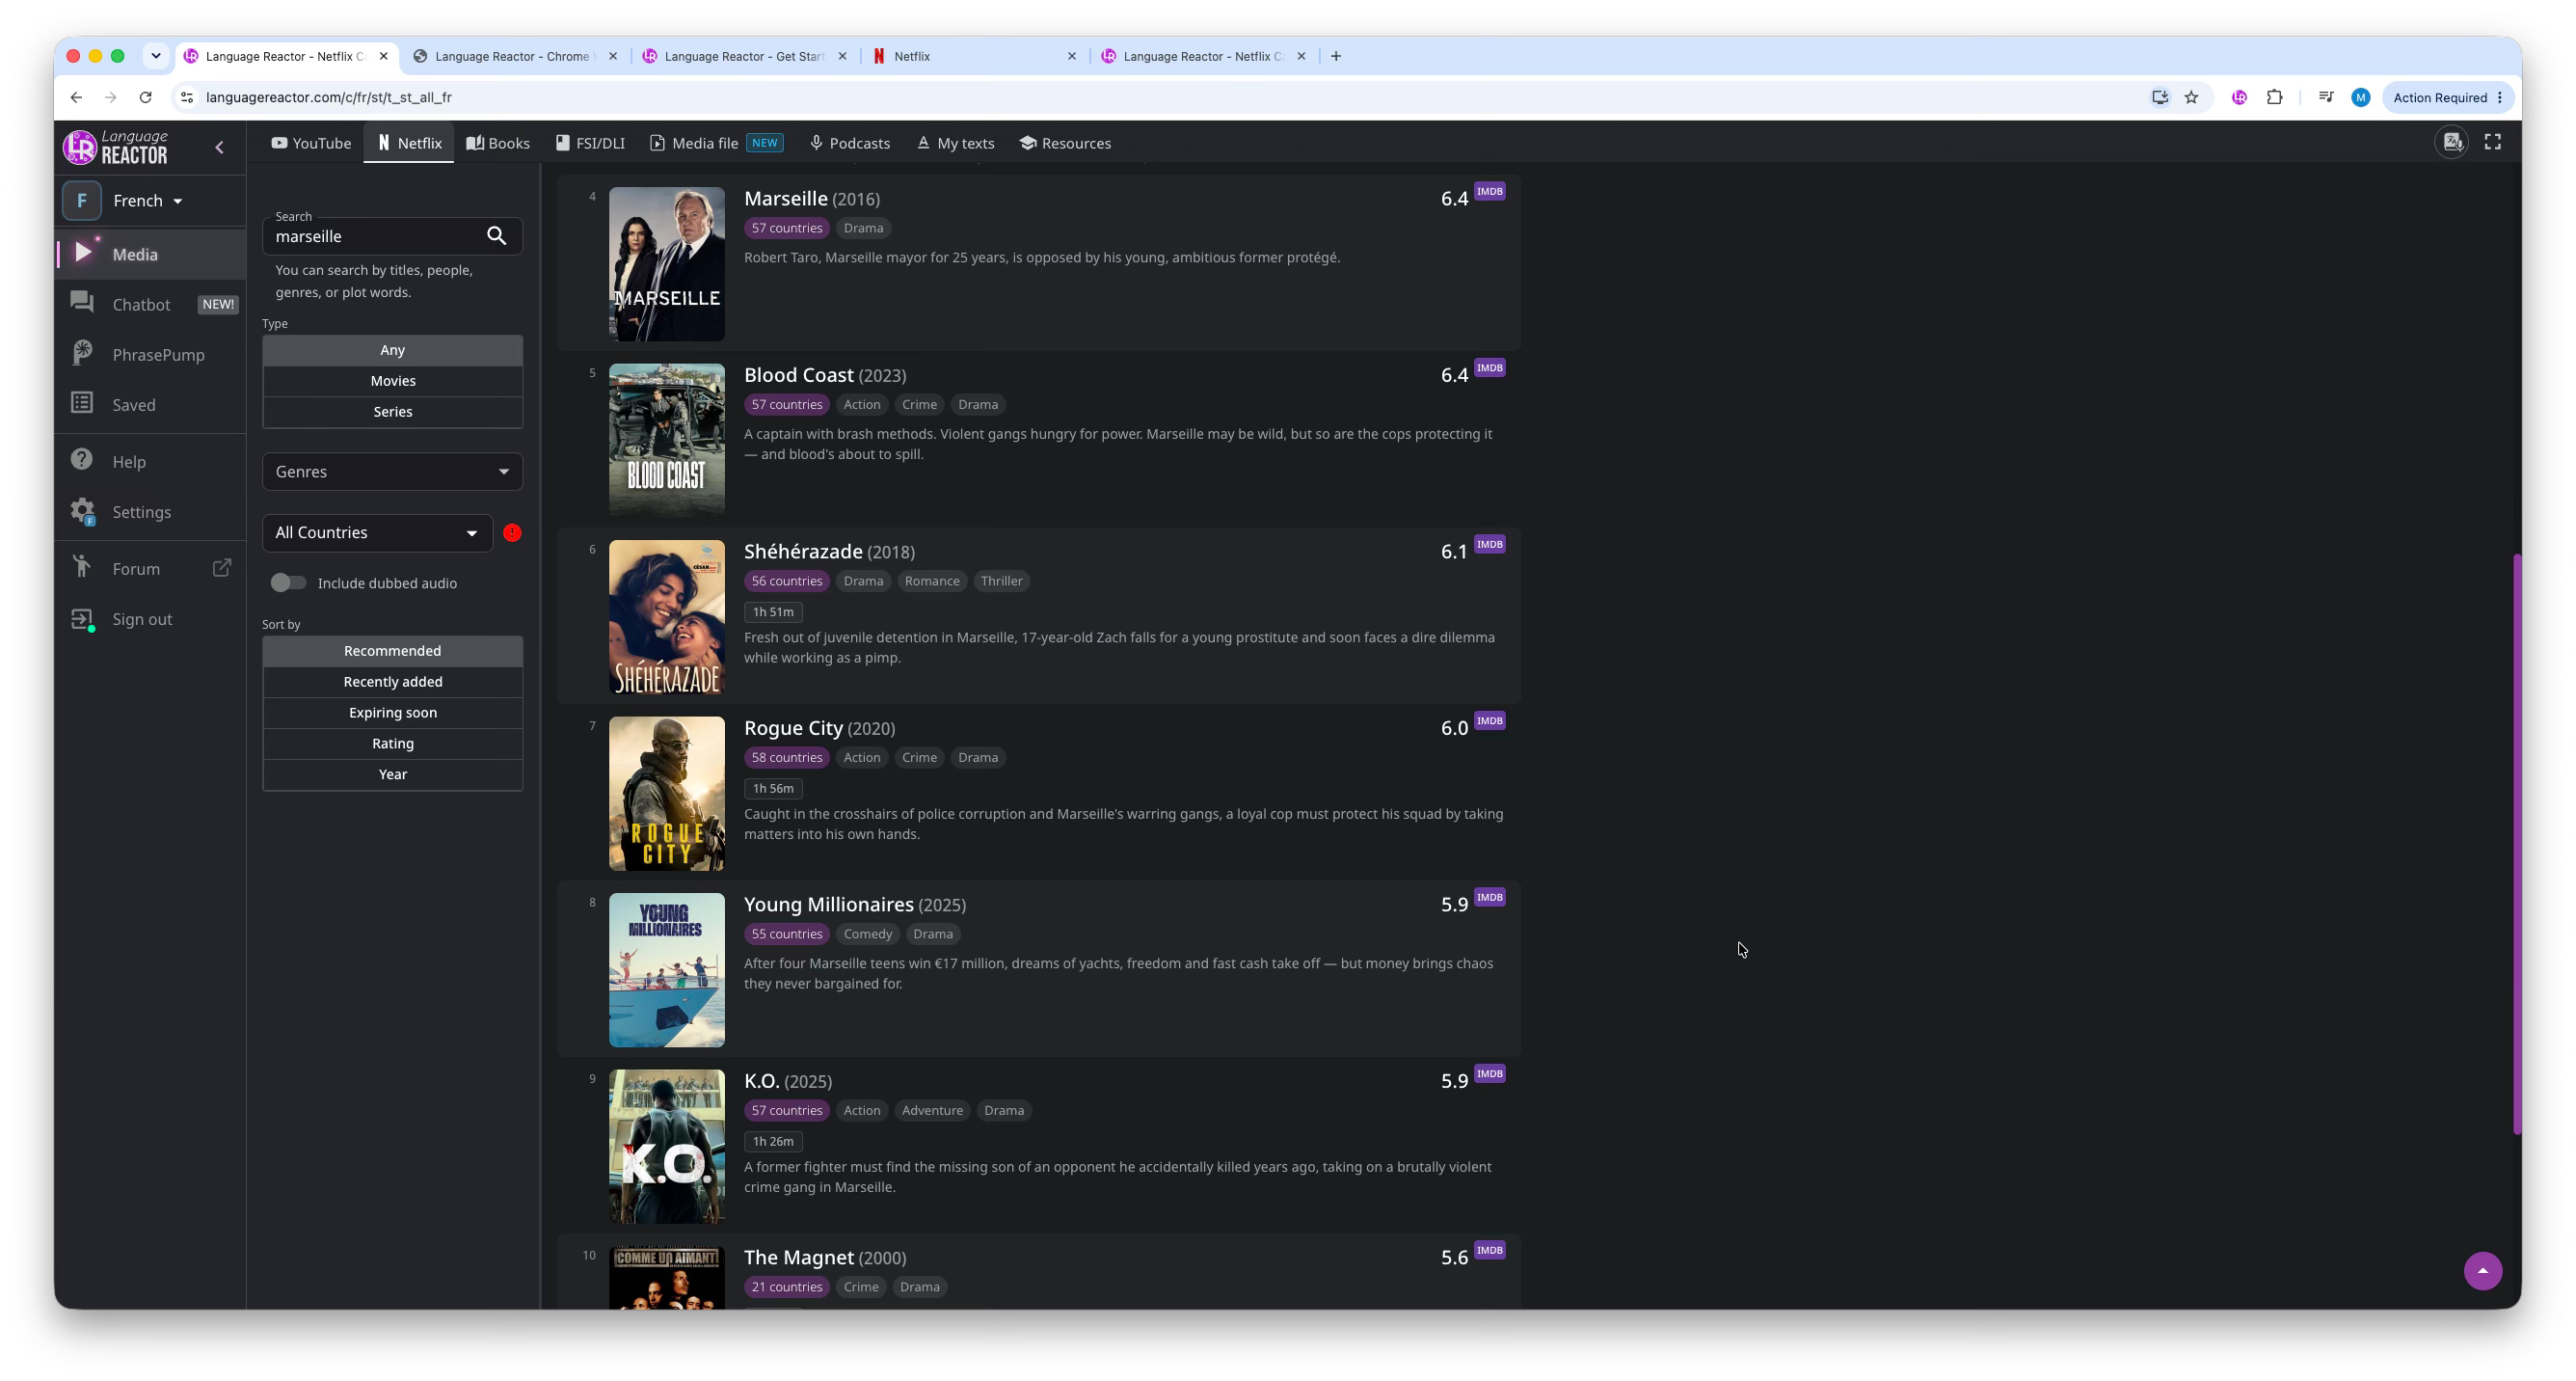The image size is (2576, 1381).
Task: Go back to the previous page
Action: 76,97
